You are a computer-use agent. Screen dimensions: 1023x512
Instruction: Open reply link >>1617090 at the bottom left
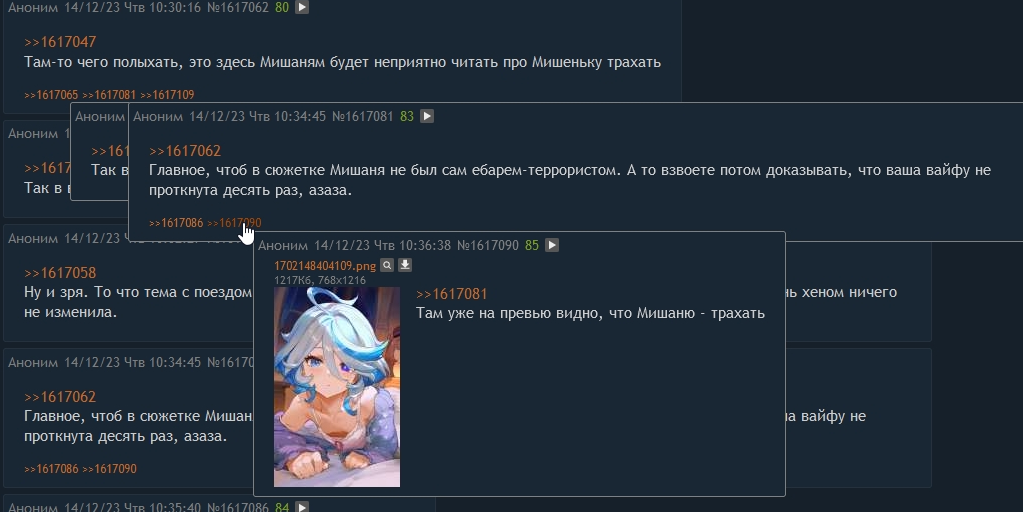click(109, 469)
